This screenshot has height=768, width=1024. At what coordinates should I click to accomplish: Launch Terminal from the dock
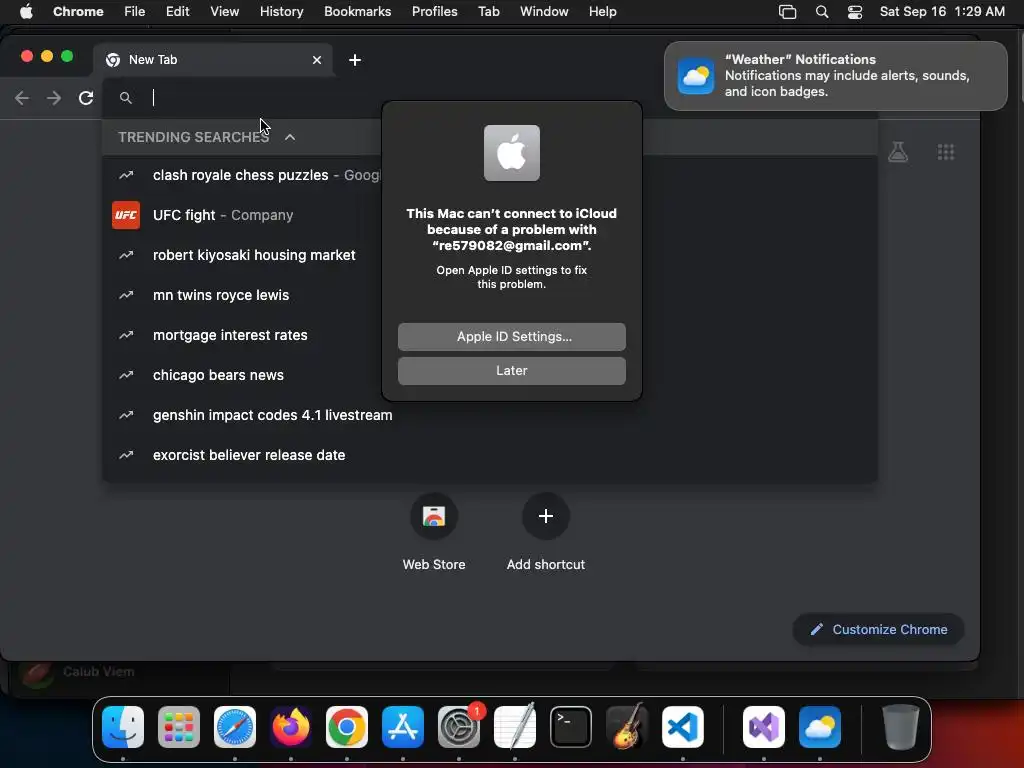571,727
